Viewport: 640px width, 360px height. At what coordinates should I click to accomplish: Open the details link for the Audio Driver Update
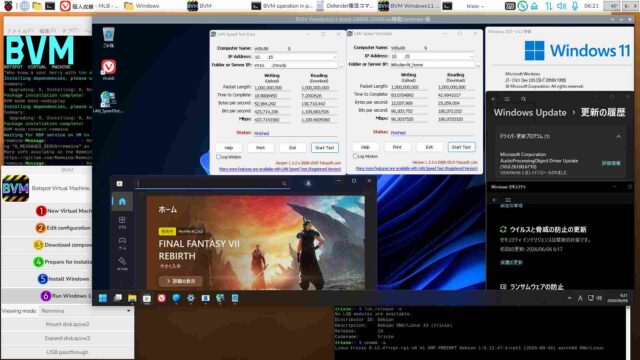pos(611,163)
